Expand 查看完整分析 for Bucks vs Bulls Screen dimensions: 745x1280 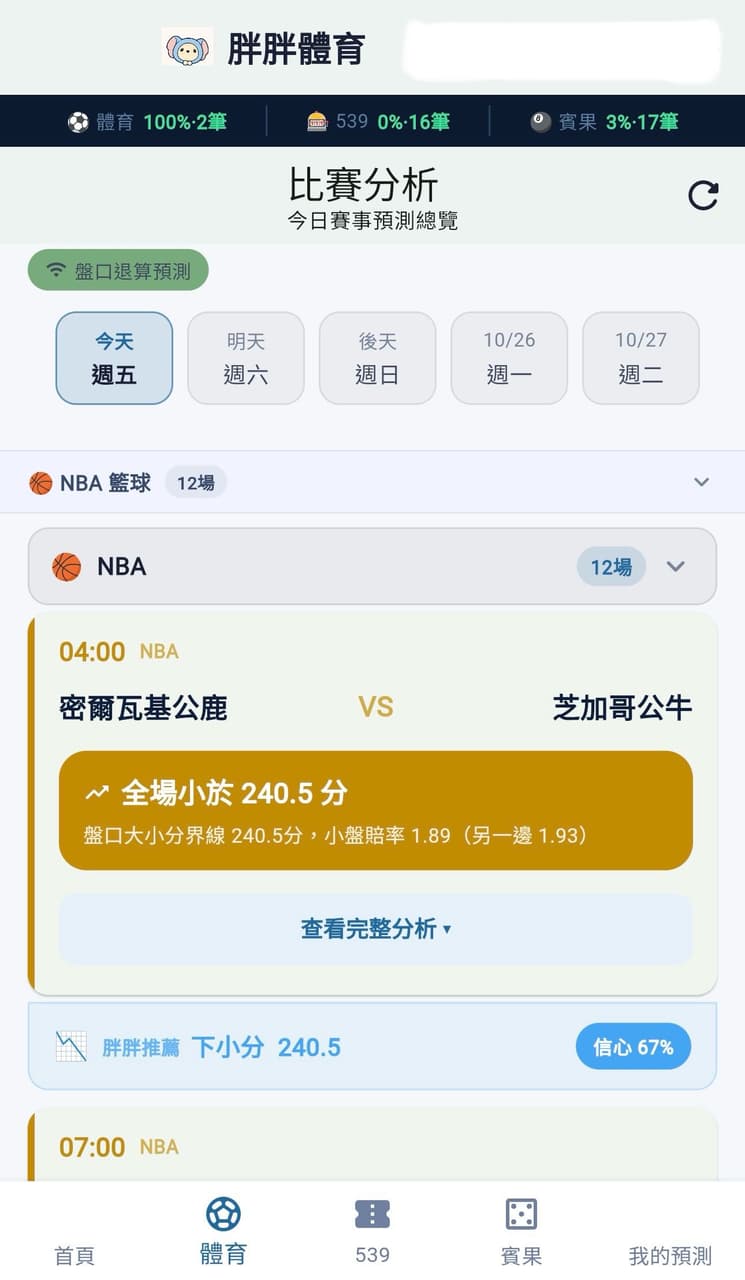tap(376, 929)
